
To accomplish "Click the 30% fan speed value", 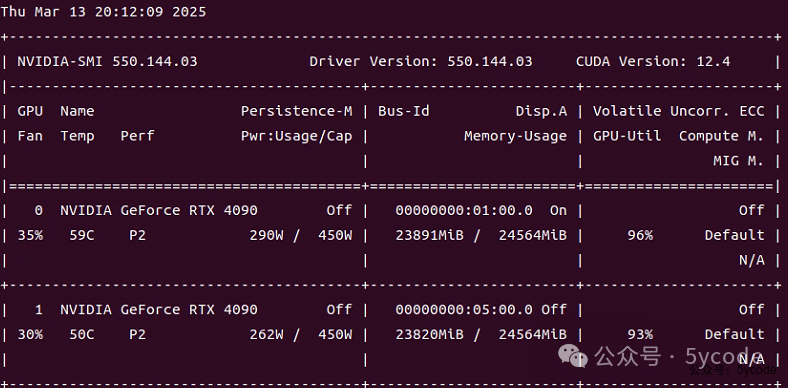I will click(30, 334).
